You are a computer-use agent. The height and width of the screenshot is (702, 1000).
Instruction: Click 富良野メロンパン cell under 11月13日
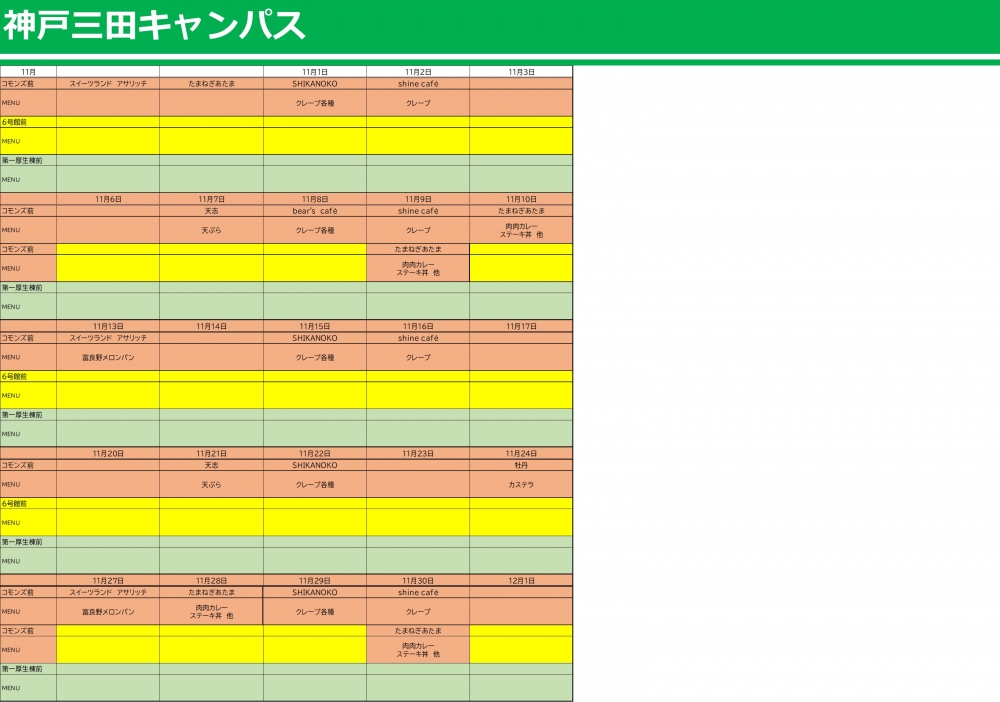point(108,357)
